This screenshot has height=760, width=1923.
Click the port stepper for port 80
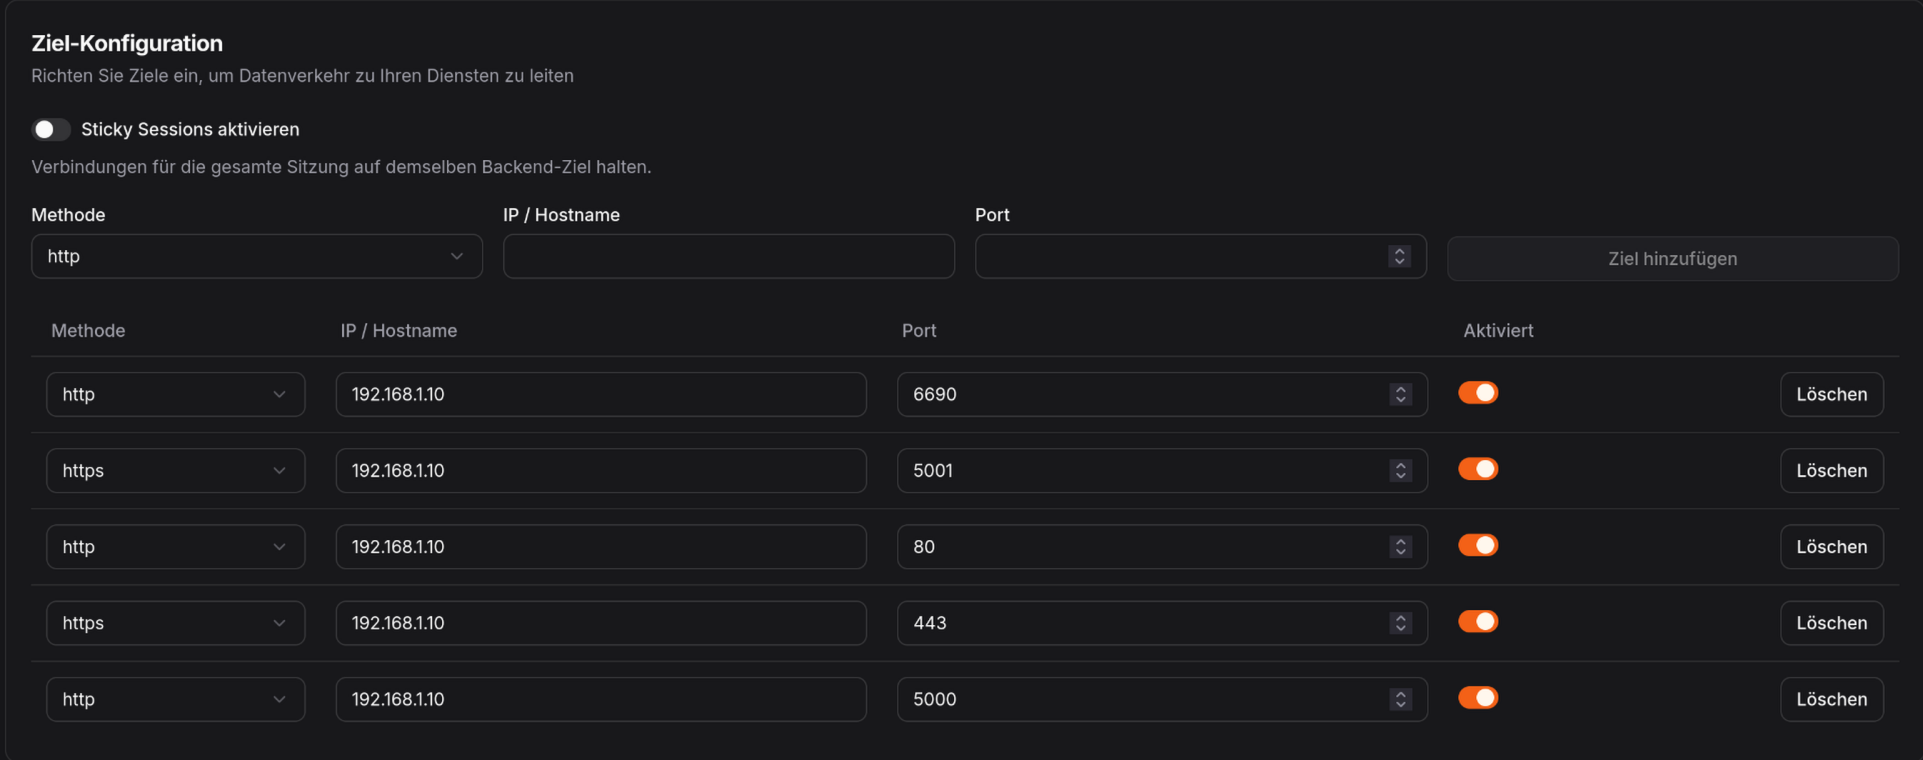(x=1400, y=547)
